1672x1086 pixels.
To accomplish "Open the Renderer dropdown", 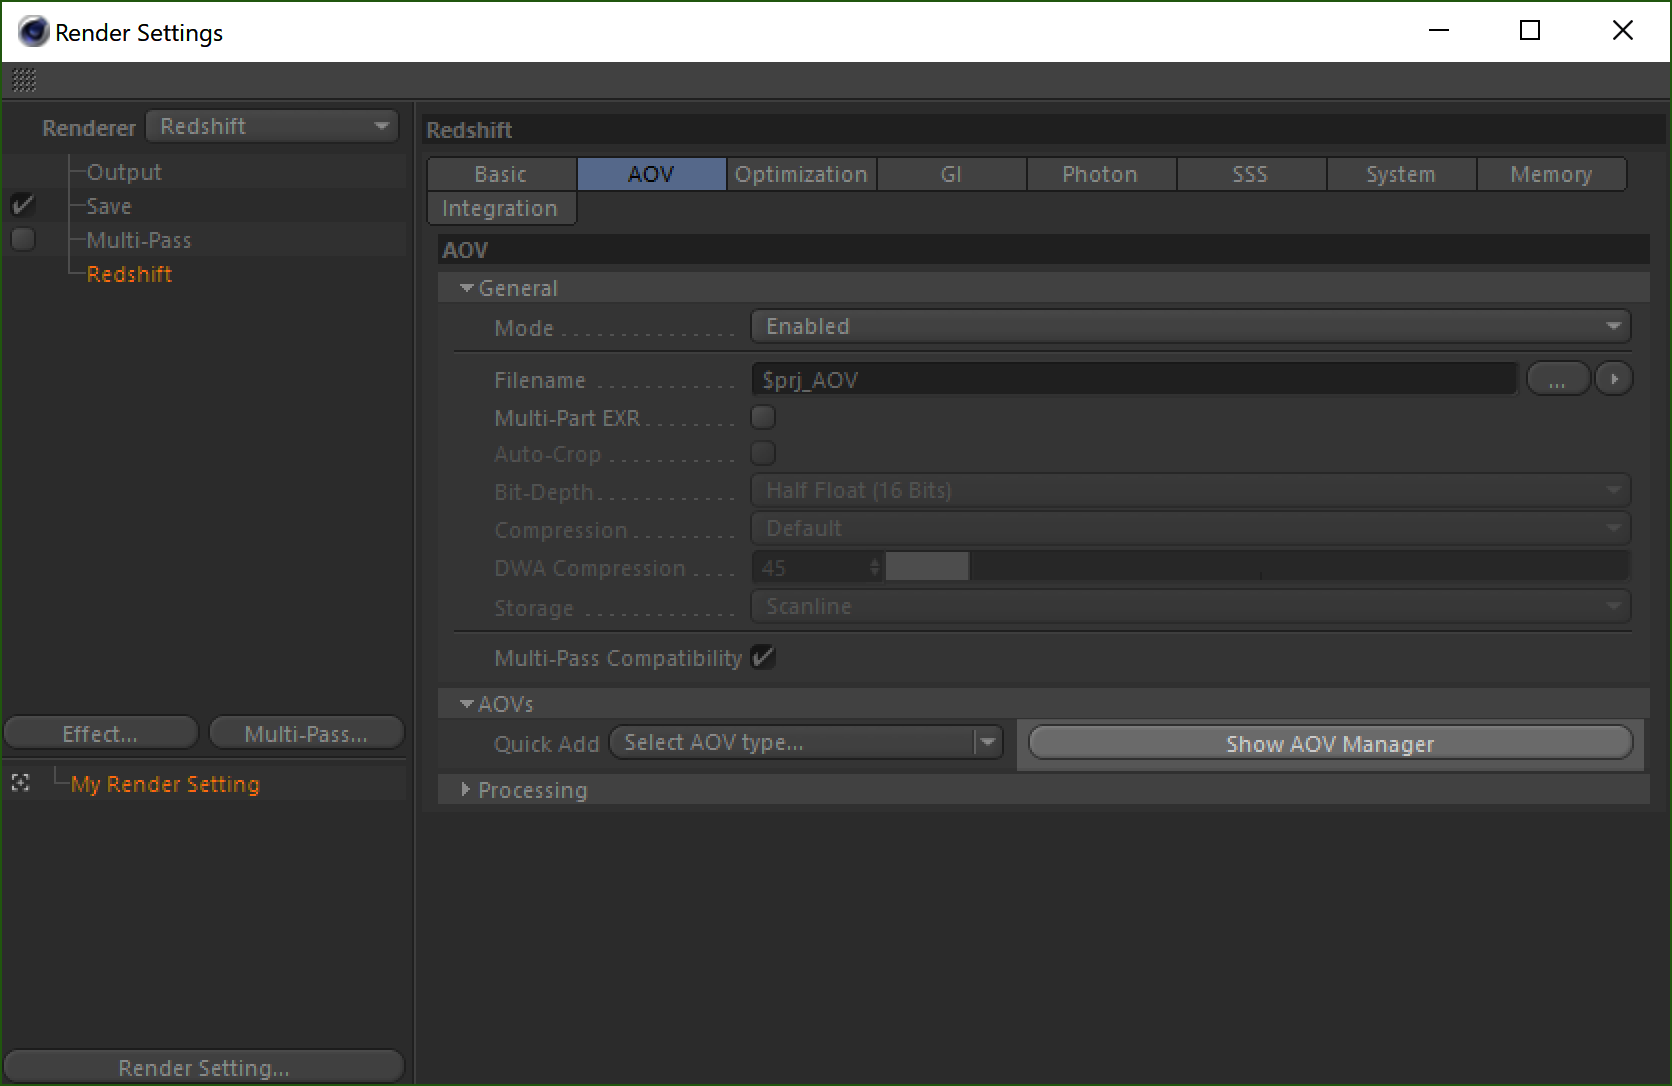I will (x=272, y=126).
